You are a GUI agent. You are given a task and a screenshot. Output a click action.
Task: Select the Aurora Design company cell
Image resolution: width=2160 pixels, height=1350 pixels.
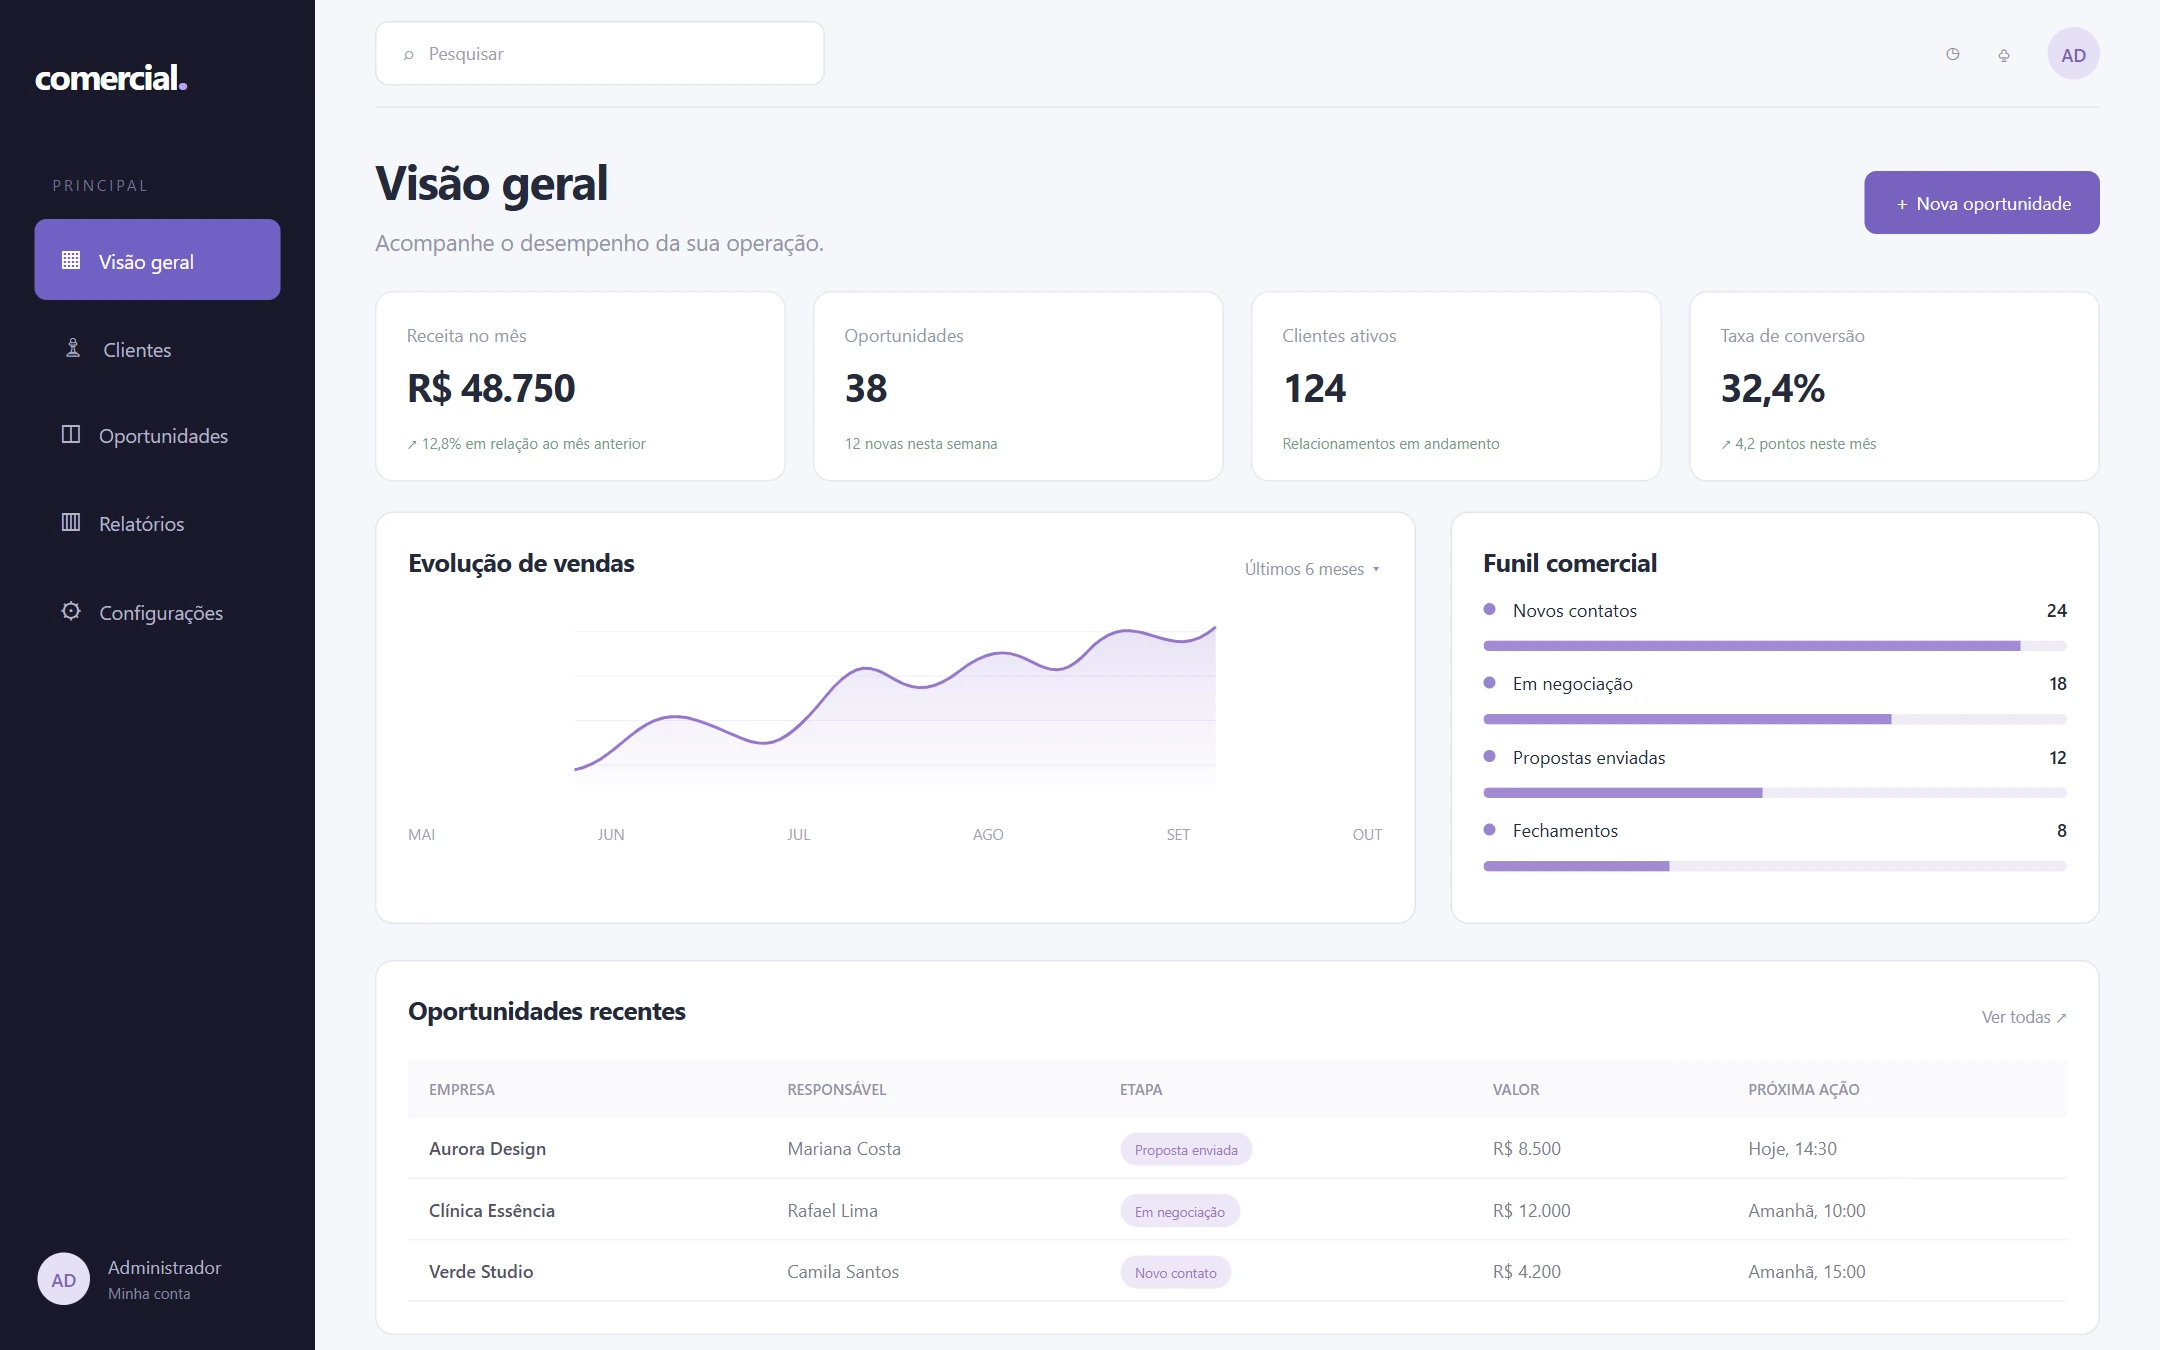487,1149
